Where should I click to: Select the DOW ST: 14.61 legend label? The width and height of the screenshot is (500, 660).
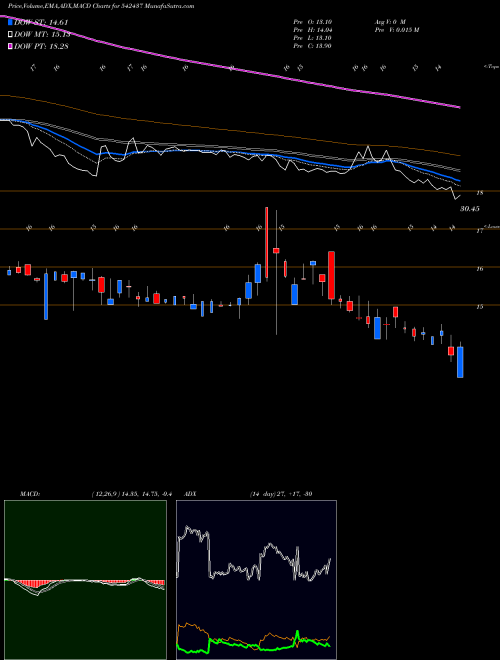point(41,23)
